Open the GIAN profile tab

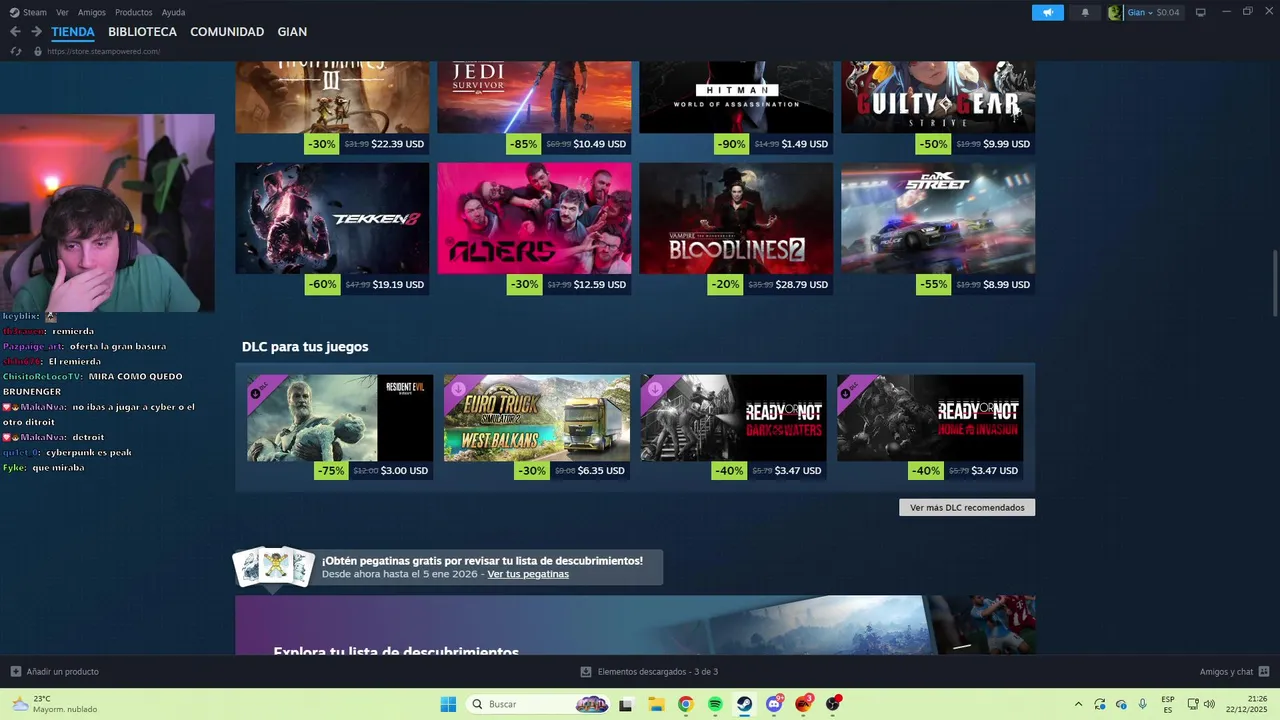[292, 32]
